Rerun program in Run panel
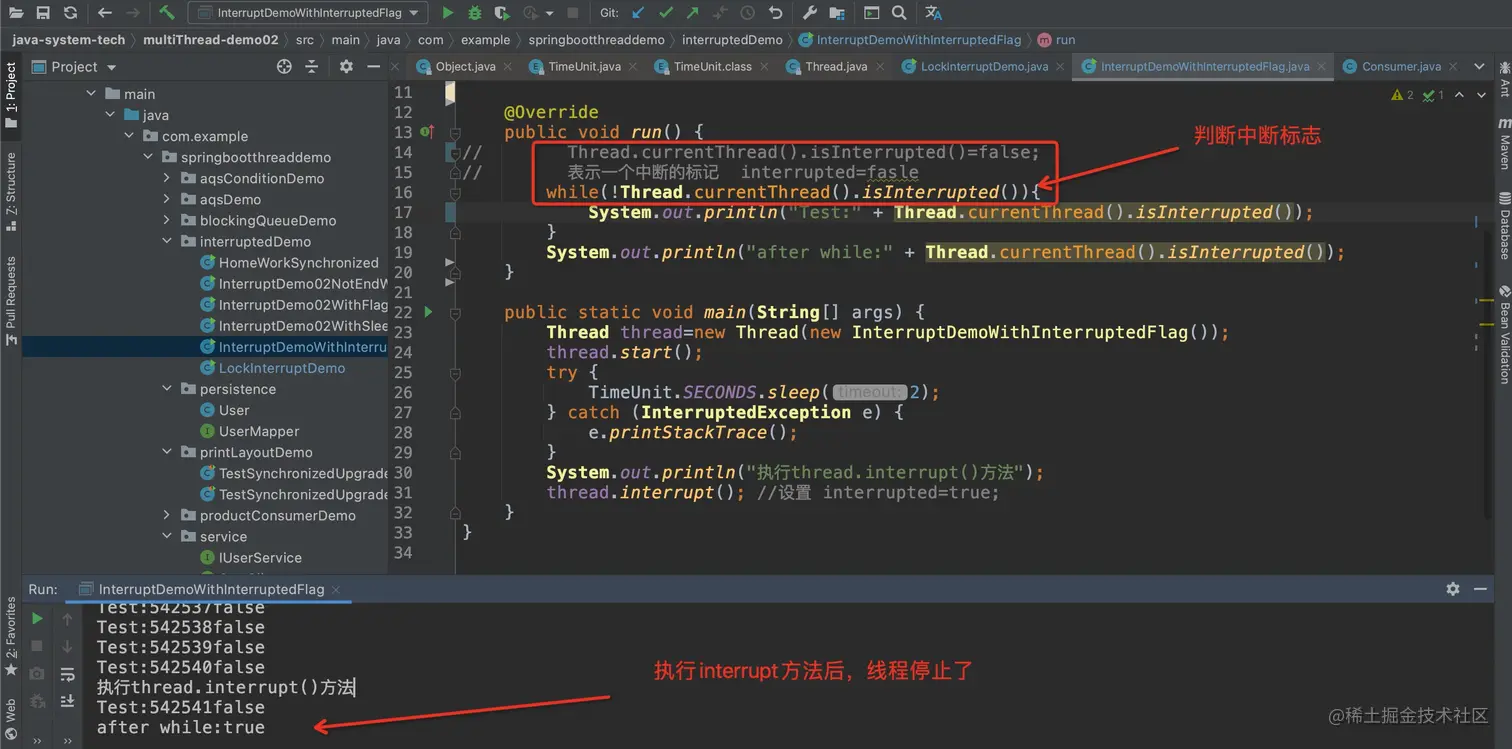Image resolution: width=1512 pixels, height=749 pixels. tap(38, 619)
